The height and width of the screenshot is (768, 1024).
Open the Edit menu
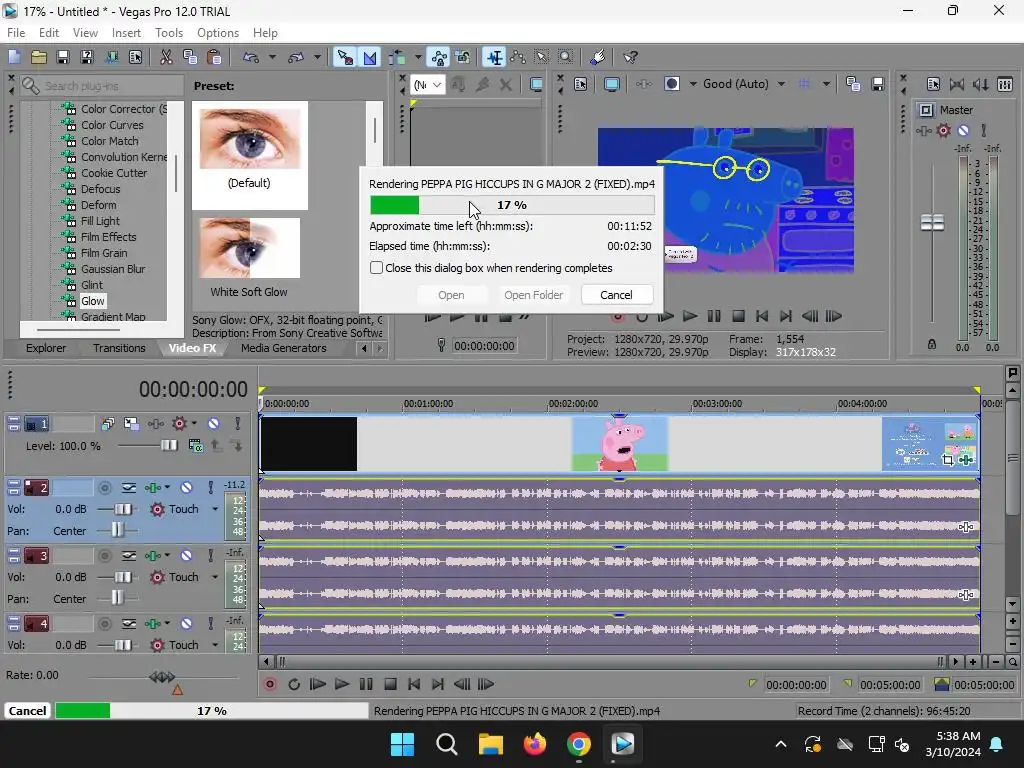pyautogui.click(x=49, y=33)
